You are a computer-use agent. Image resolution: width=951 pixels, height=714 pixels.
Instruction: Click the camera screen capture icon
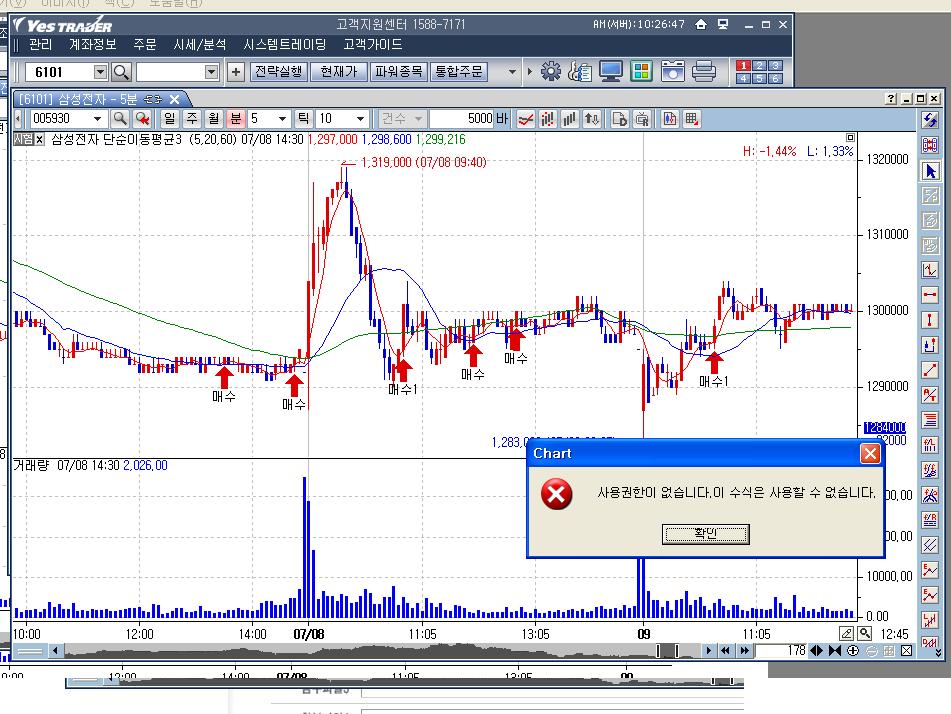[x=673, y=72]
